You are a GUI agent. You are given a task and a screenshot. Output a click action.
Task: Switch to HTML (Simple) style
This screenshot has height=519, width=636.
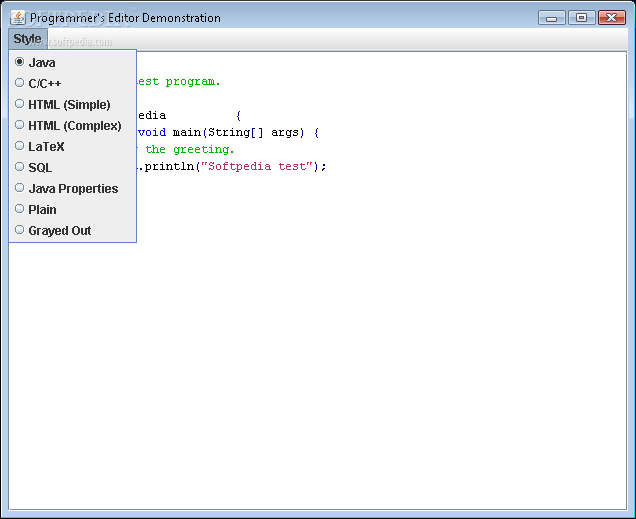[73, 105]
